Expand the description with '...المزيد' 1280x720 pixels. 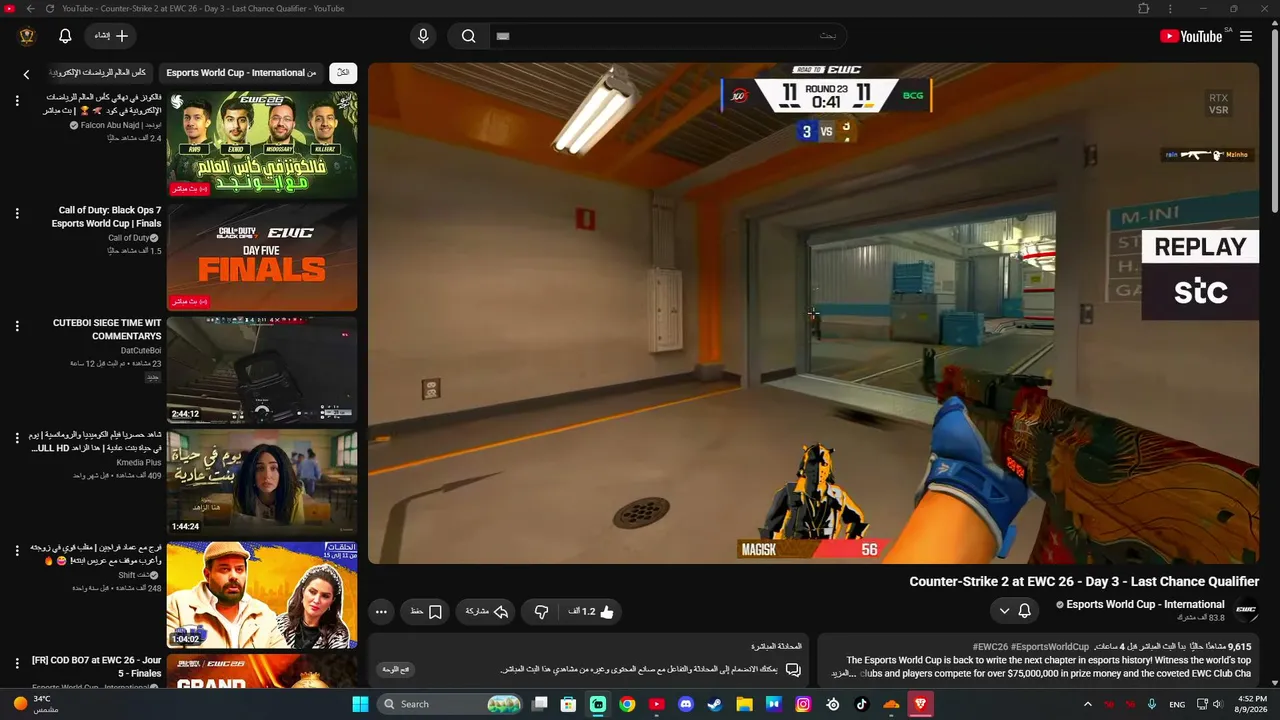(x=844, y=674)
